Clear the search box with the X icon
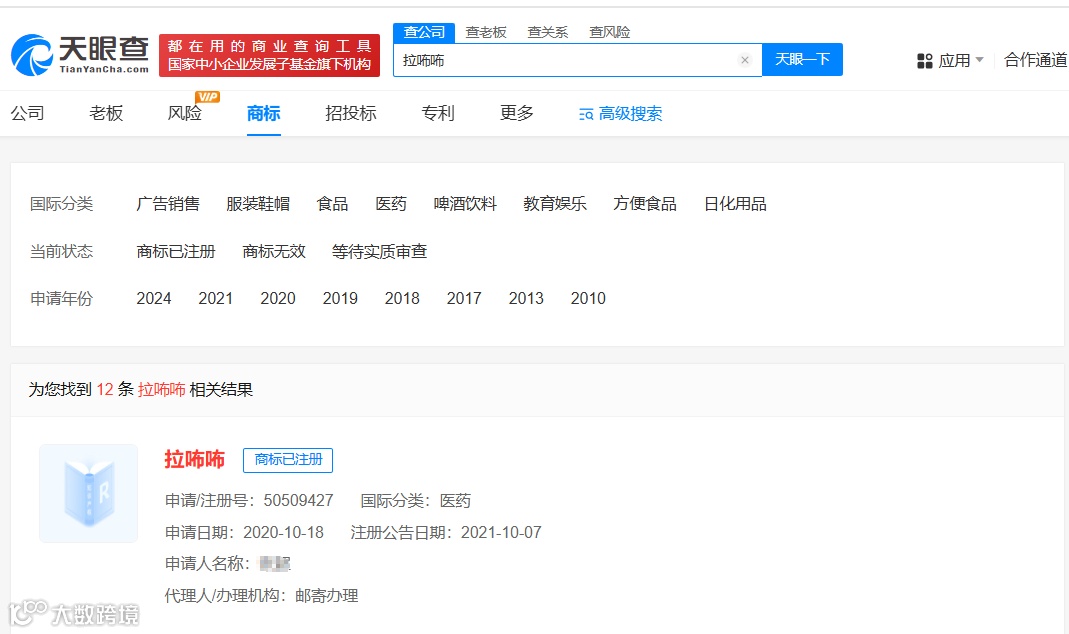This screenshot has height=634, width=1069. click(744, 60)
